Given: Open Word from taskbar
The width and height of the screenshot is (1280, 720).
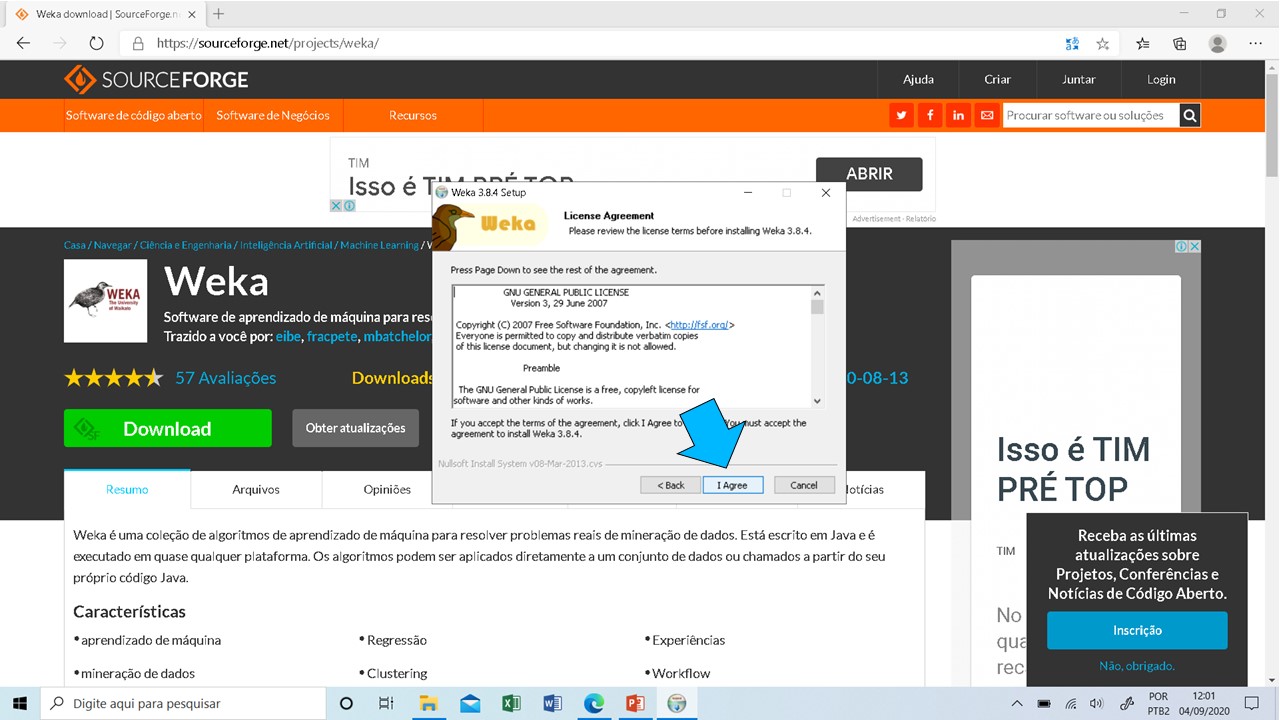Looking at the screenshot, I should pos(552,703).
